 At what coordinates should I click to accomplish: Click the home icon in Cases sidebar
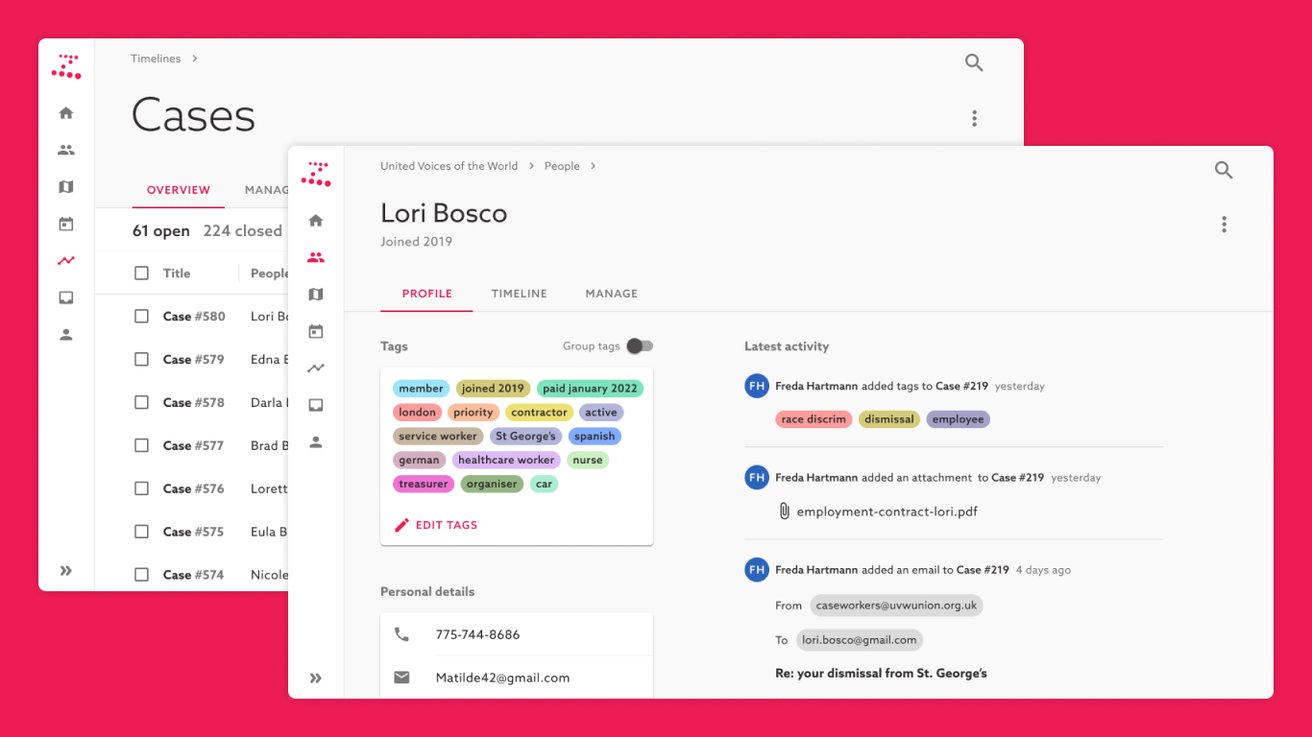[x=66, y=113]
